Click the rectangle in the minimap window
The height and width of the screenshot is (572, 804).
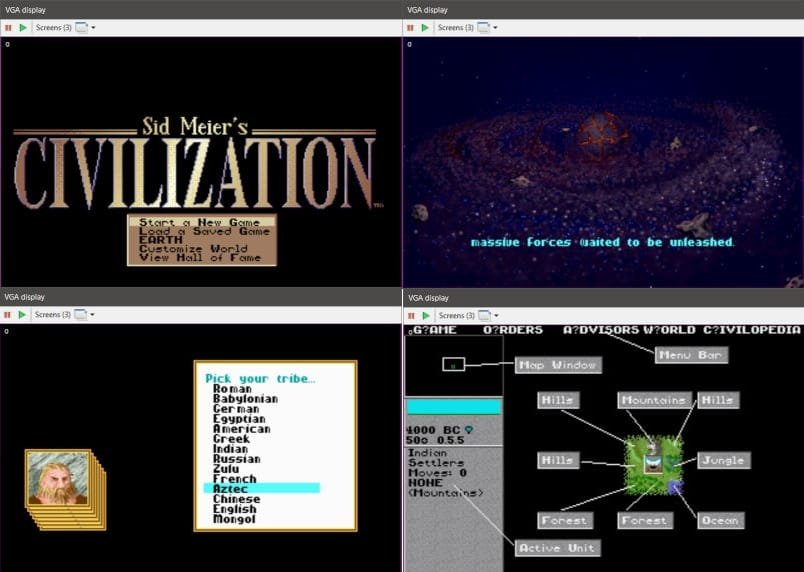(453, 364)
